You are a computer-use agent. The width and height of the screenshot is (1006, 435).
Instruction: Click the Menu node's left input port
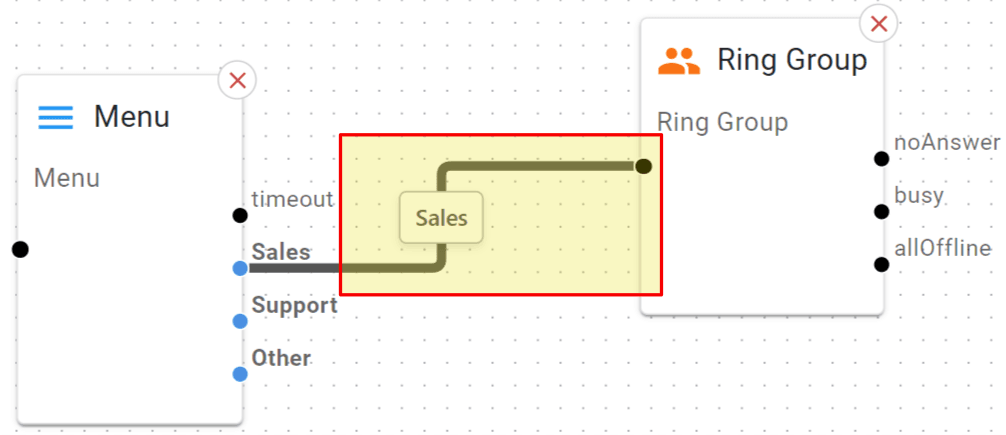pyautogui.click(x=20, y=249)
